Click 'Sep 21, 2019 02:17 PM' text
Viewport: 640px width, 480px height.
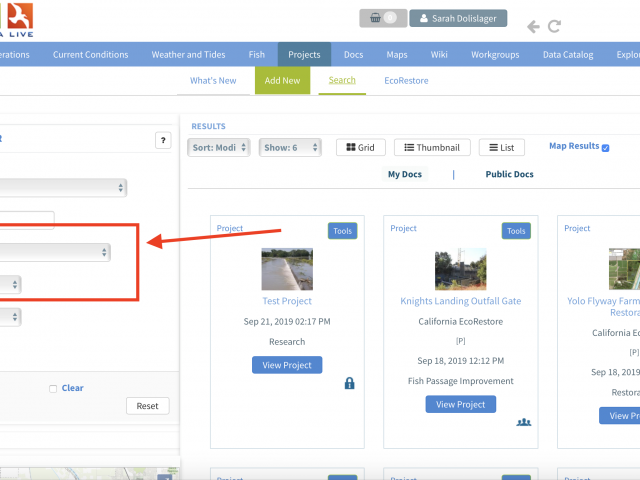pyautogui.click(x=287, y=322)
